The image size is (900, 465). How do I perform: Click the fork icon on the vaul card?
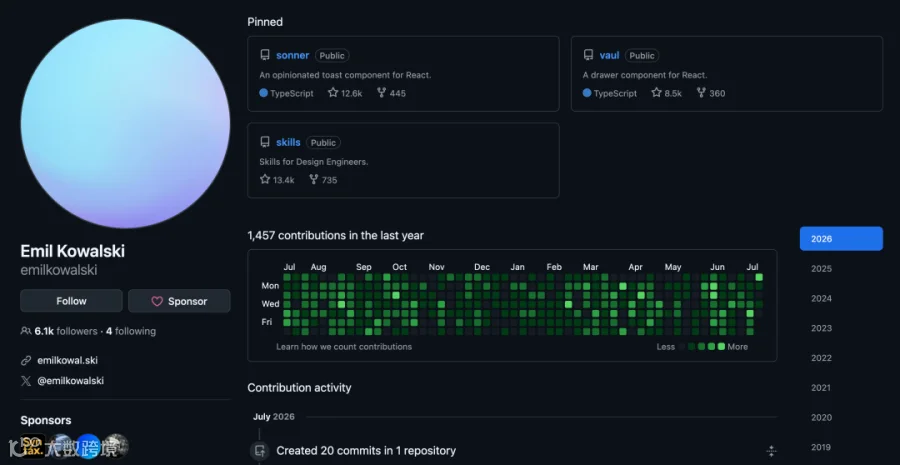click(x=701, y=92)
